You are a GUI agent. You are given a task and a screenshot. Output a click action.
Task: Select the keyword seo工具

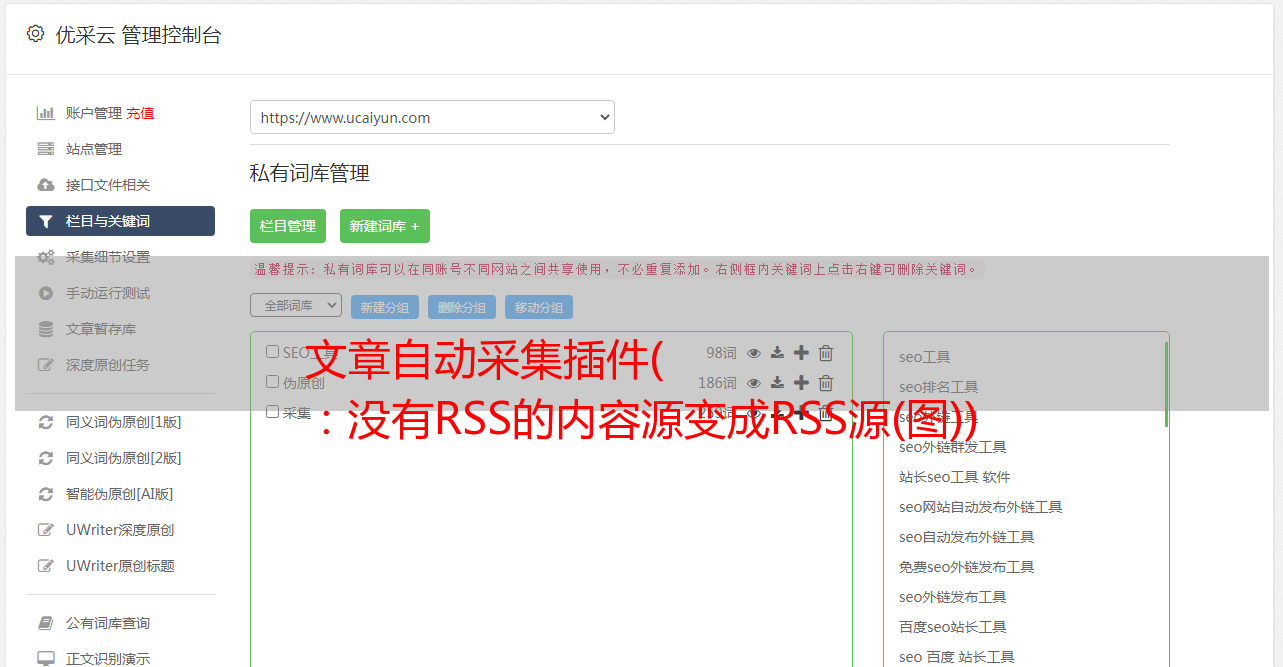click(925, 357)
